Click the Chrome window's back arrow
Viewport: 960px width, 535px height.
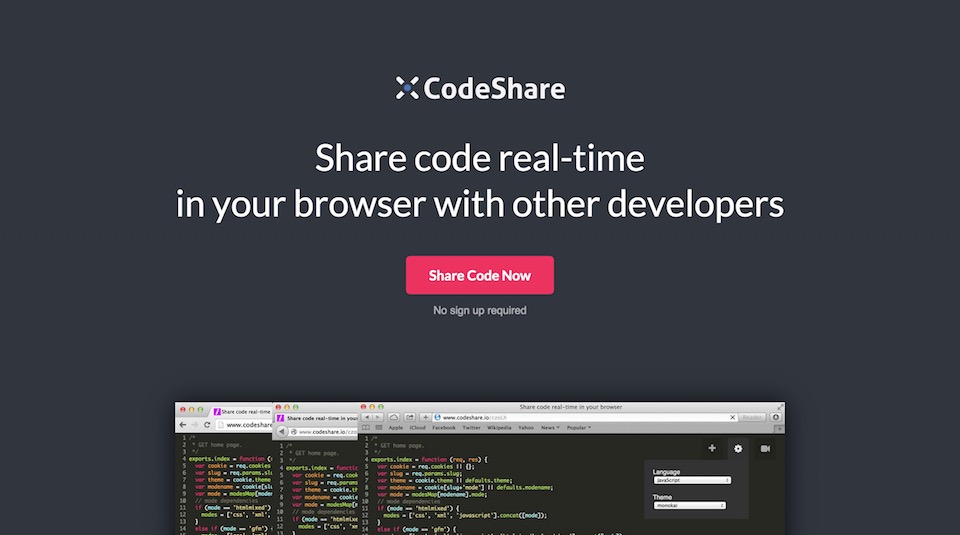[182, 425]
